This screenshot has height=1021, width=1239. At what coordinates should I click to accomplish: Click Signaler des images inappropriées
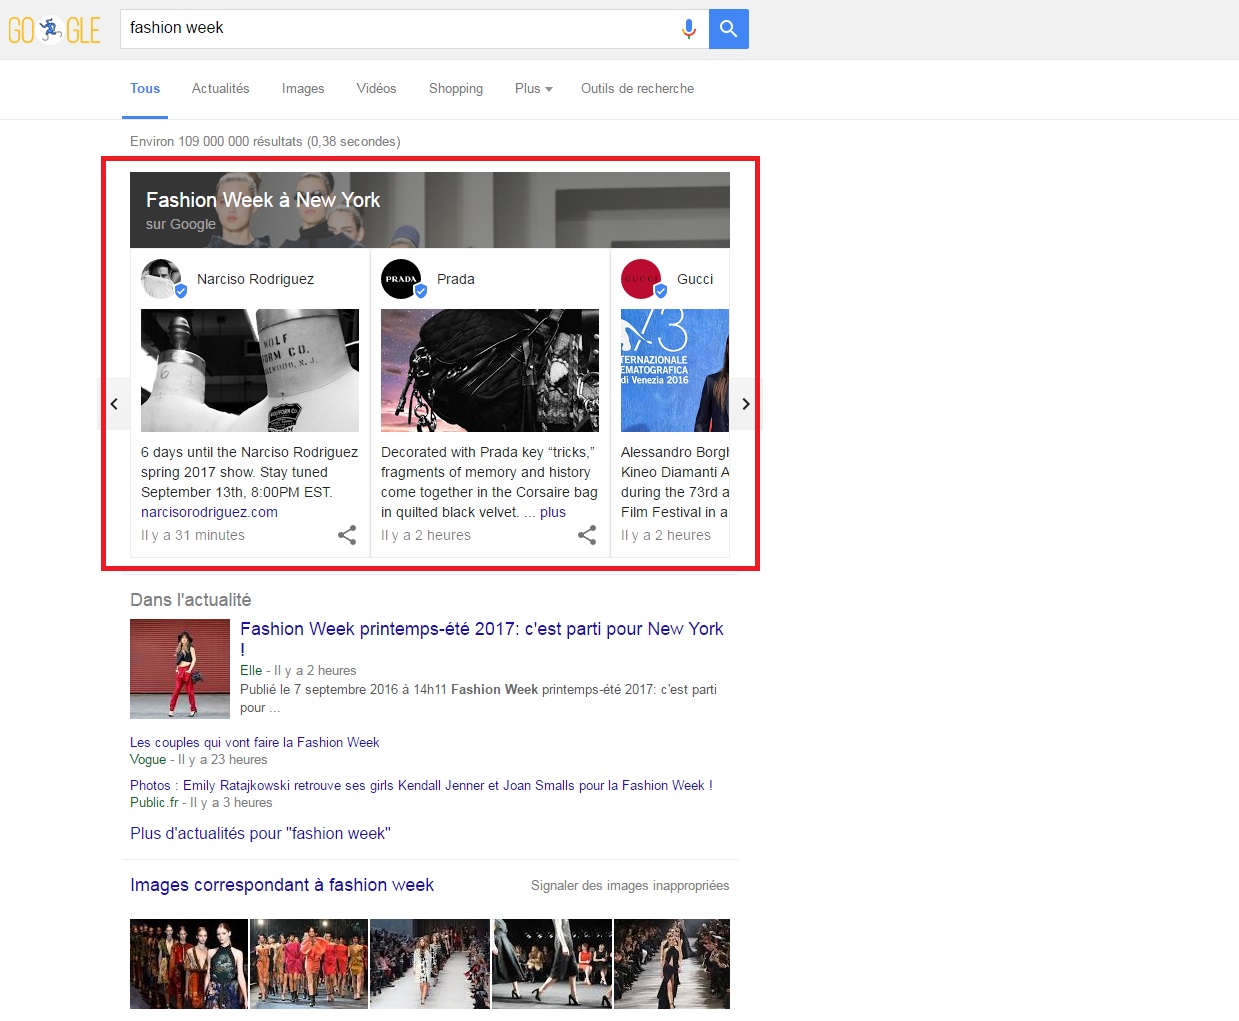tap(630, 885)
